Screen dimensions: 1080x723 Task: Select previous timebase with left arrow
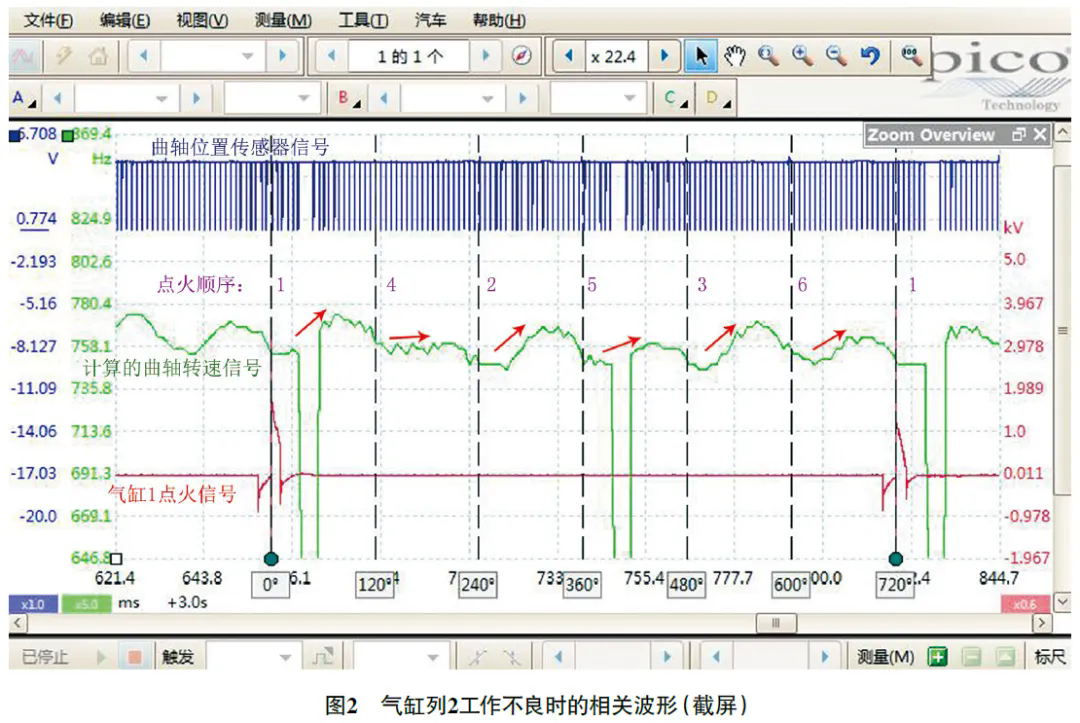tap(143, 56)
